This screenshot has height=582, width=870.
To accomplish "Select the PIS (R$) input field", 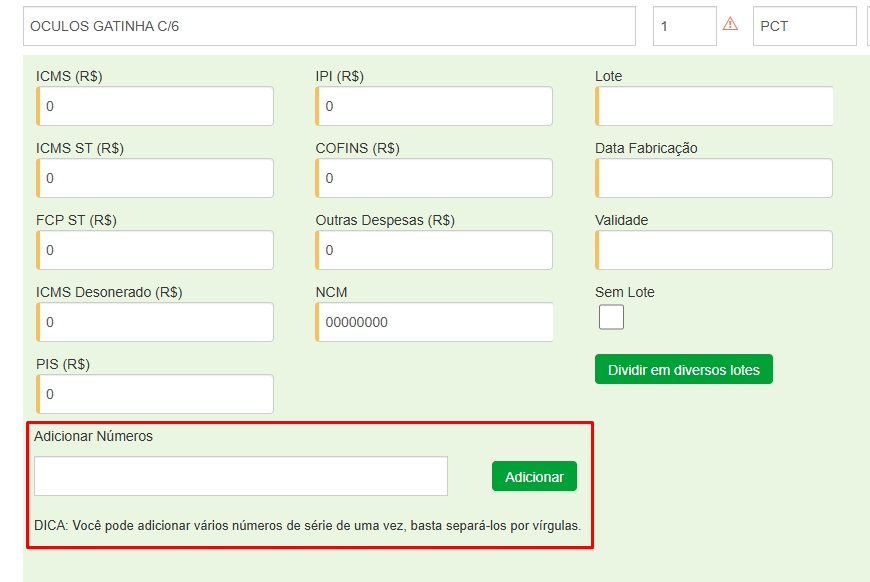I will (x=156, y=394).
